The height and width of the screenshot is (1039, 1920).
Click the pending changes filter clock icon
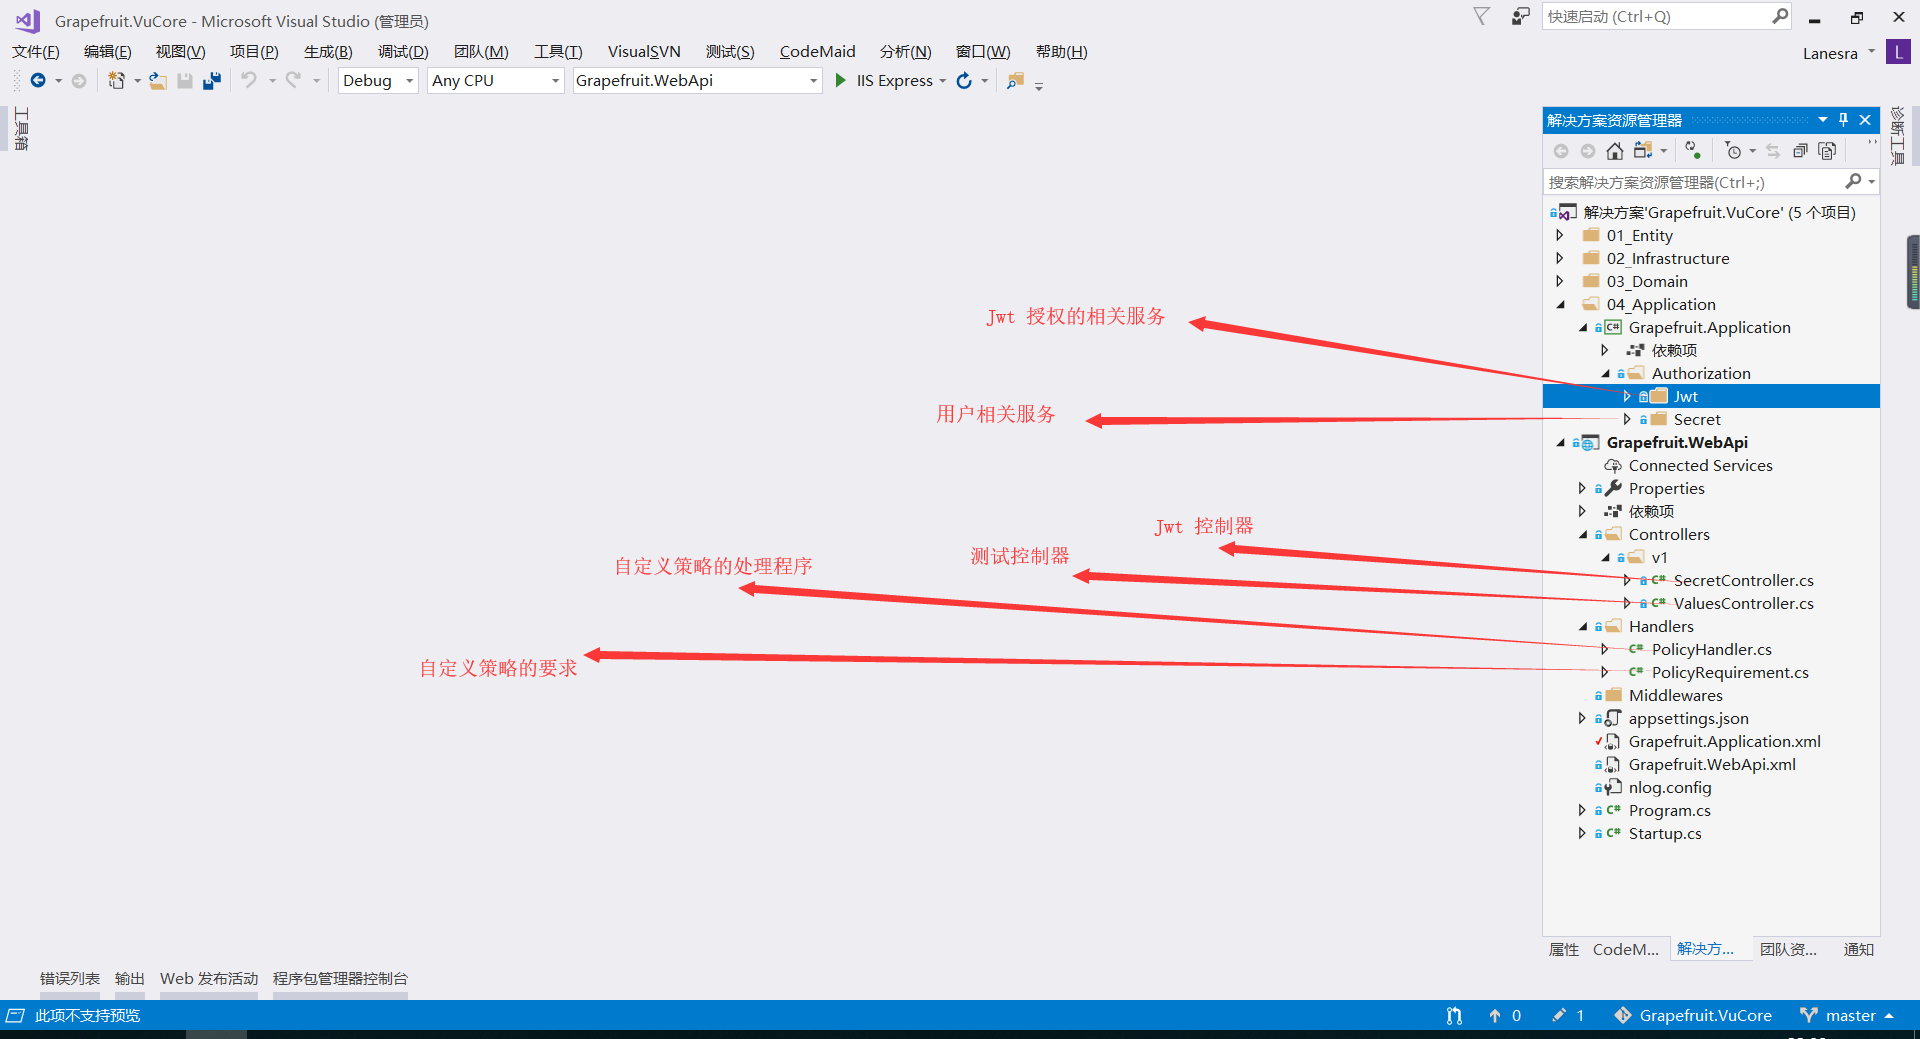(x=1734, y=151)
